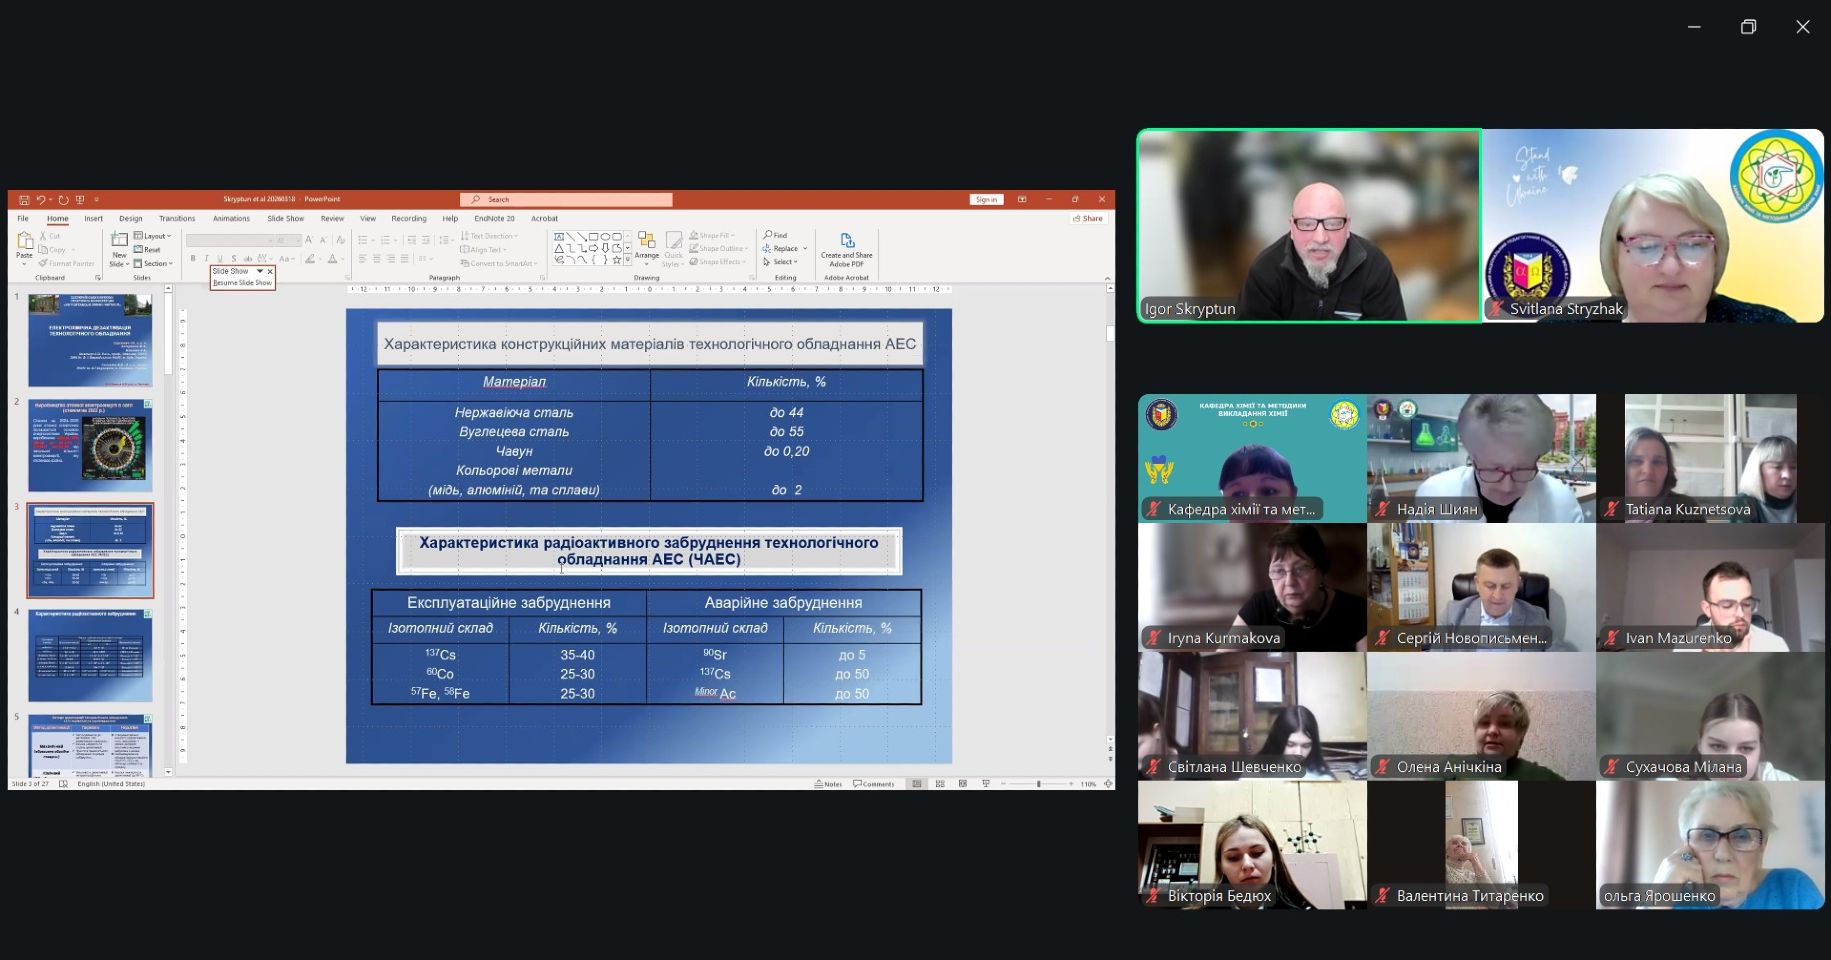Switch to Slide Sorter view icon
Screen dimensions: 1831x960
(940, 784)
